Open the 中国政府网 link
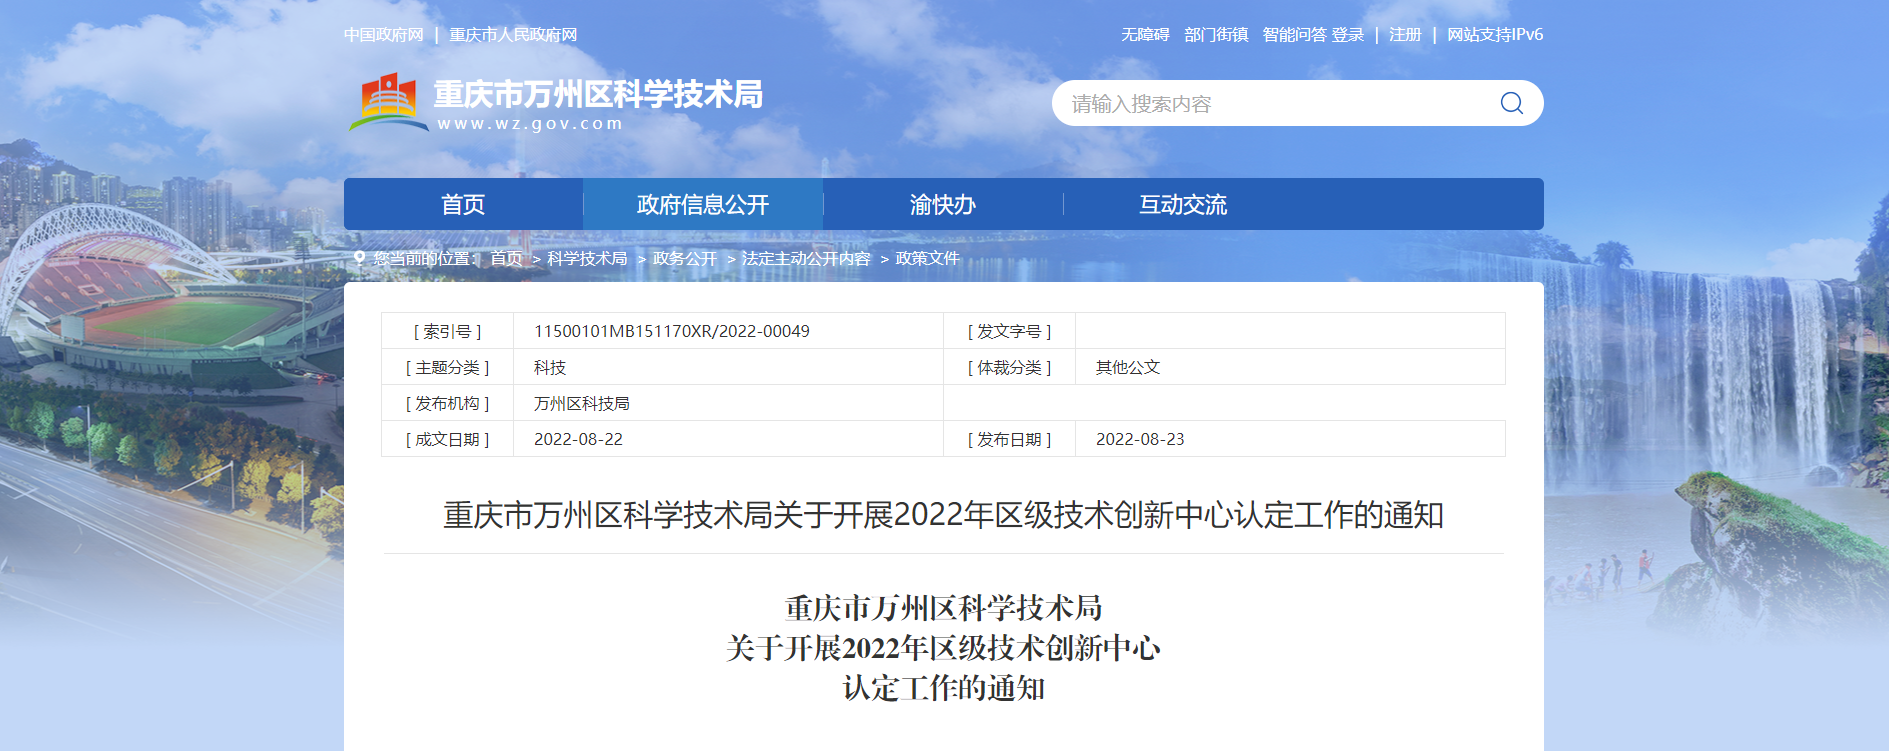This screenshot has width=1889, height=751. [384, 35]
